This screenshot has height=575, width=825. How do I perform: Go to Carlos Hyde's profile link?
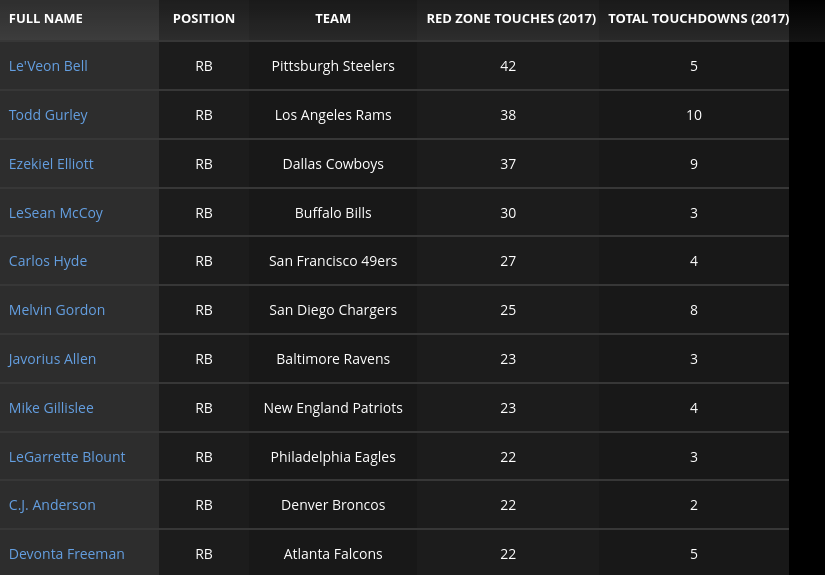pos(48,261)
